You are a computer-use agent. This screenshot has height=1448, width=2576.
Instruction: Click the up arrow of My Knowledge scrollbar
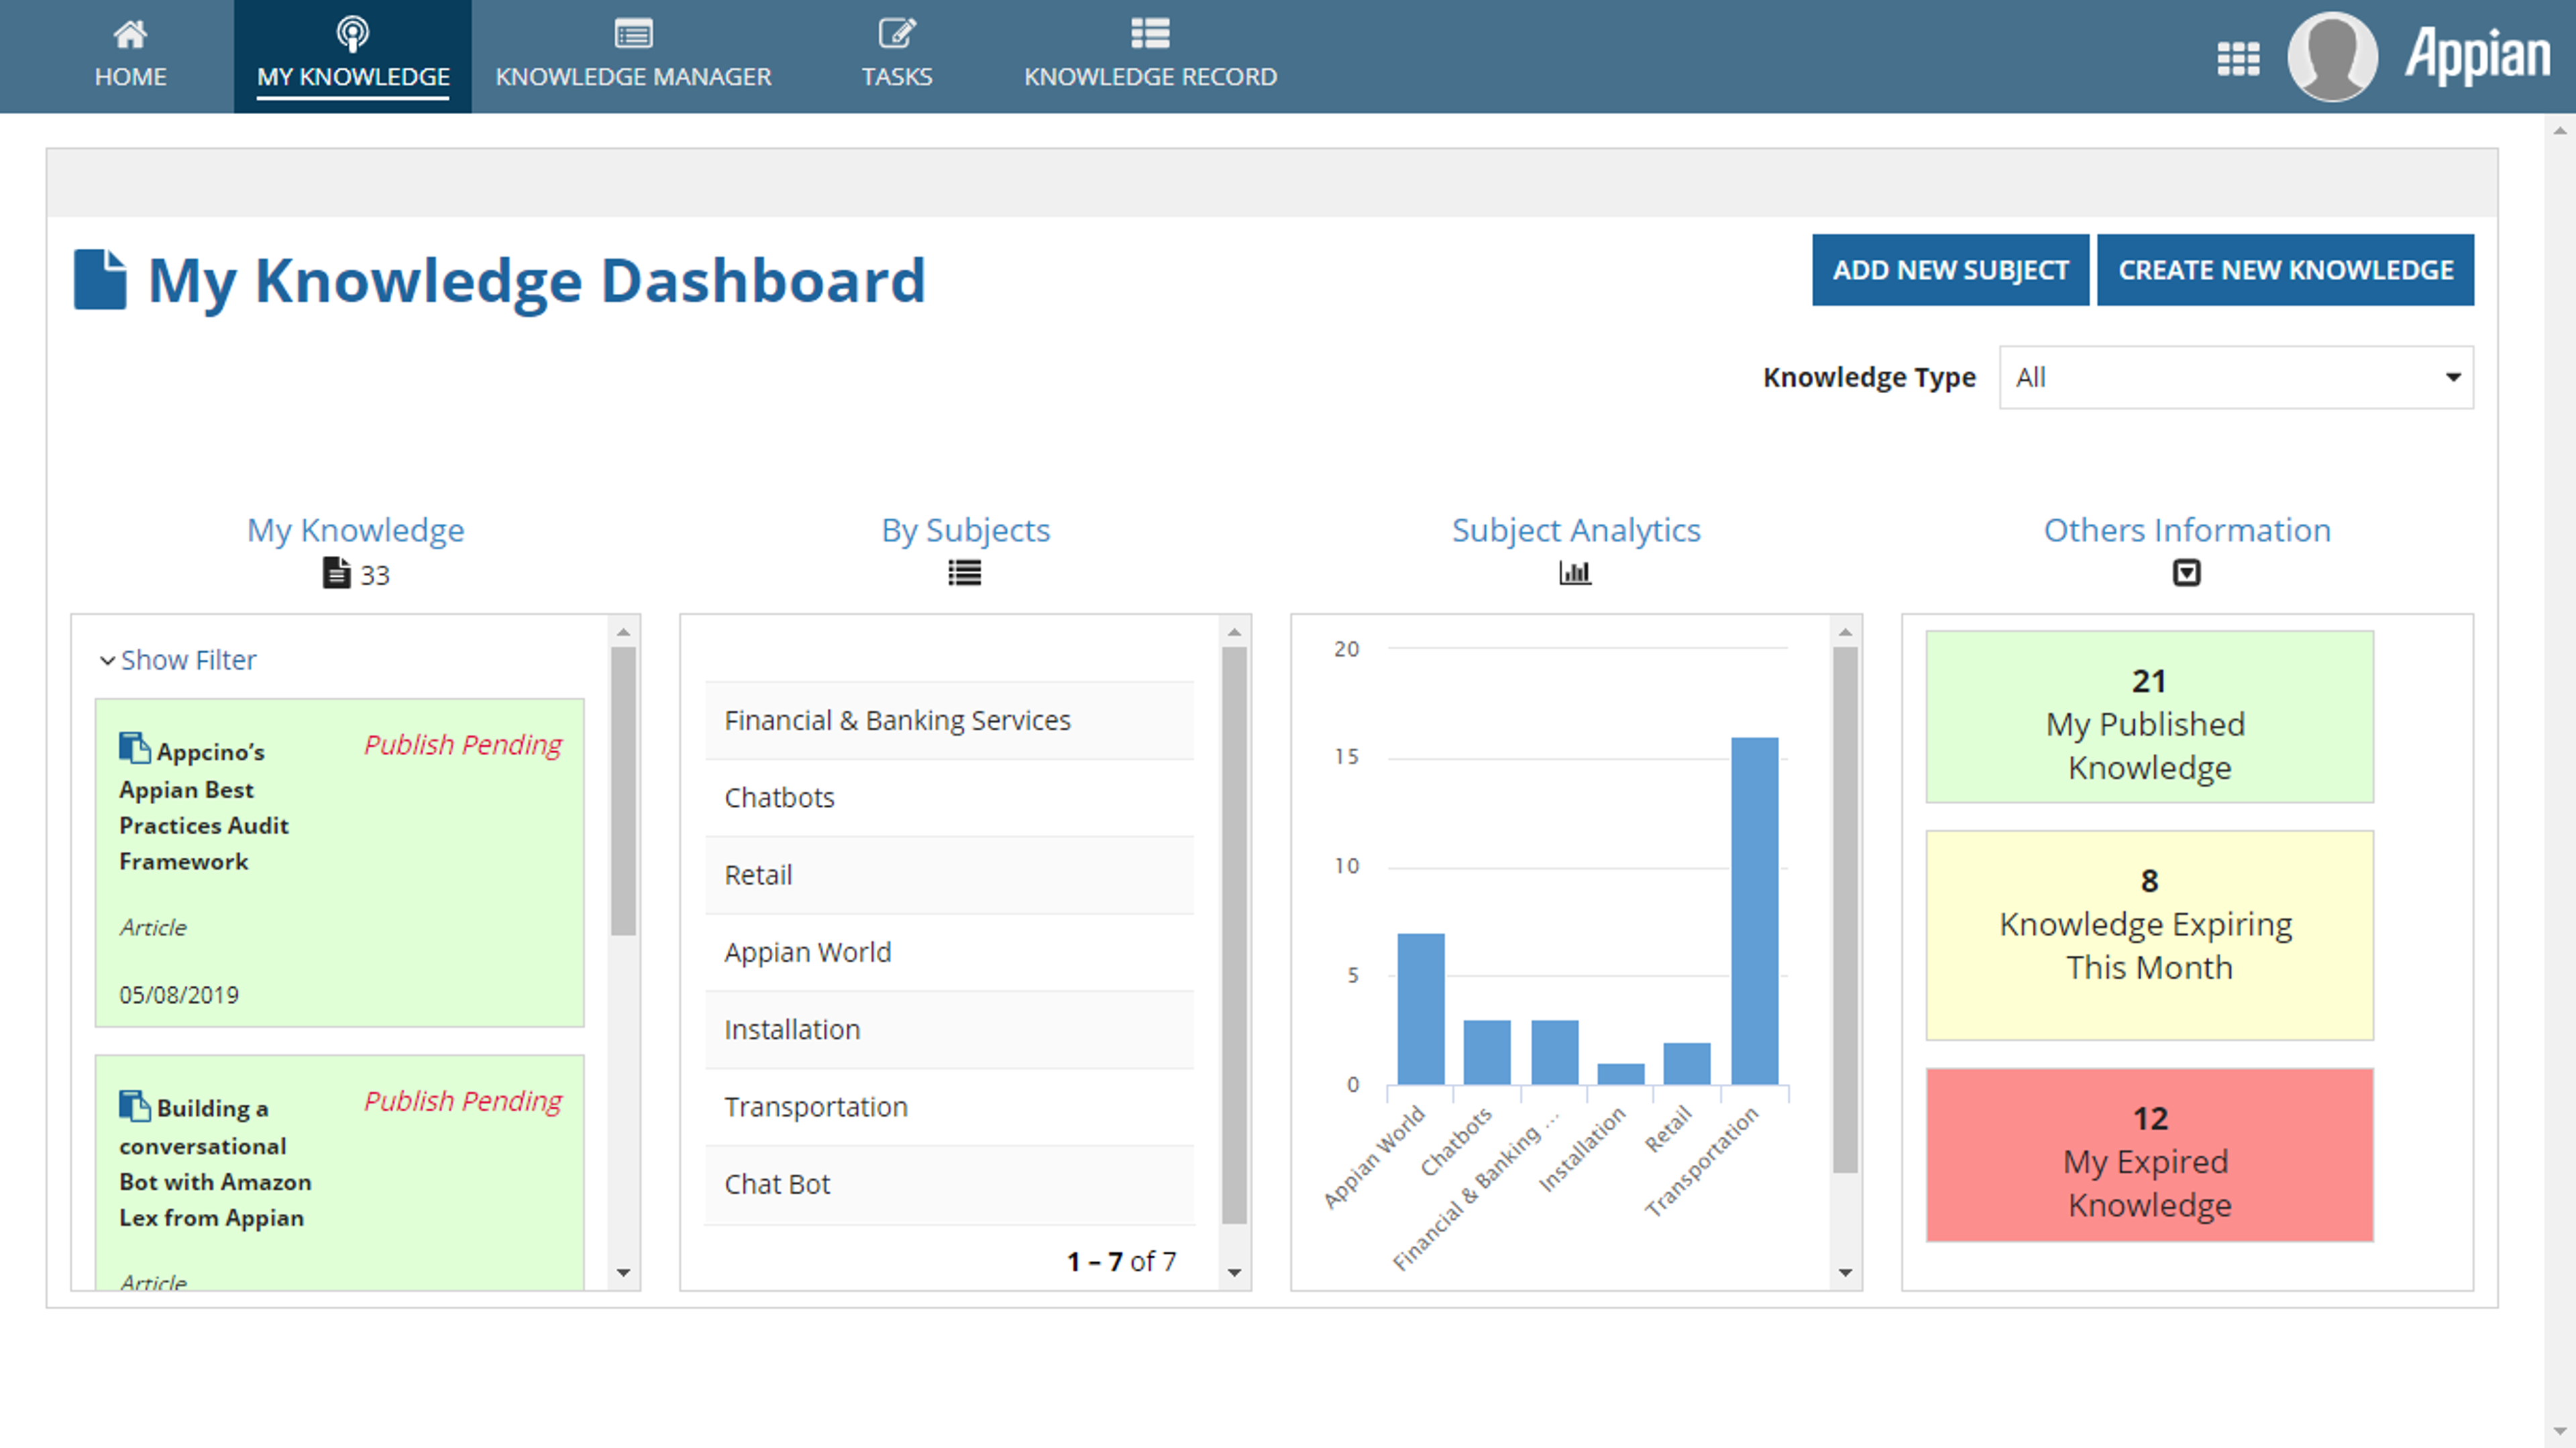pos(623,632)
